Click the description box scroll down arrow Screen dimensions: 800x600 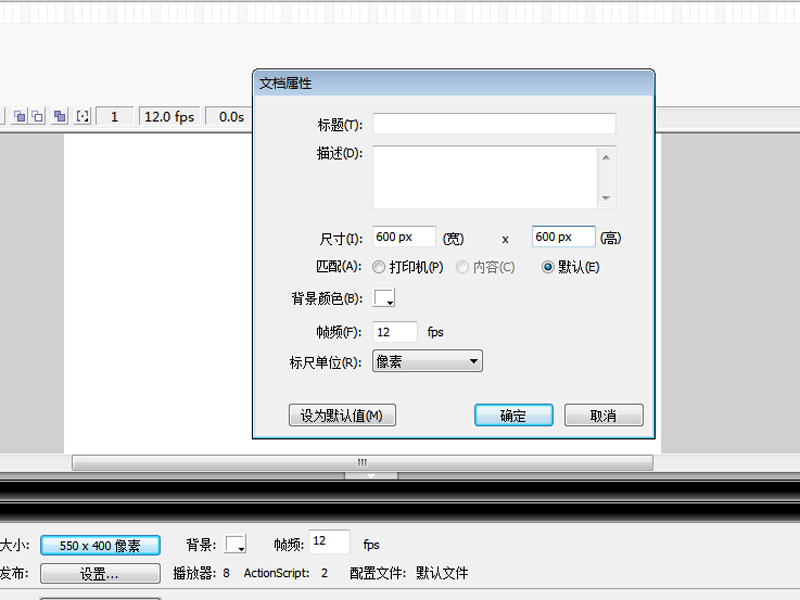(606, 198)
